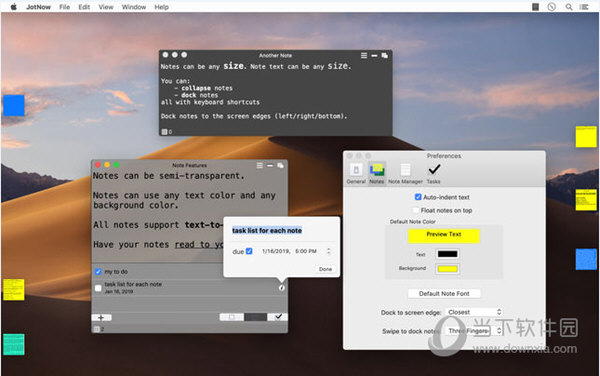This screenshot has width=600, height=376.
Task: Uncheck the 'my to do' task
Action: click(x=98, y=272)
